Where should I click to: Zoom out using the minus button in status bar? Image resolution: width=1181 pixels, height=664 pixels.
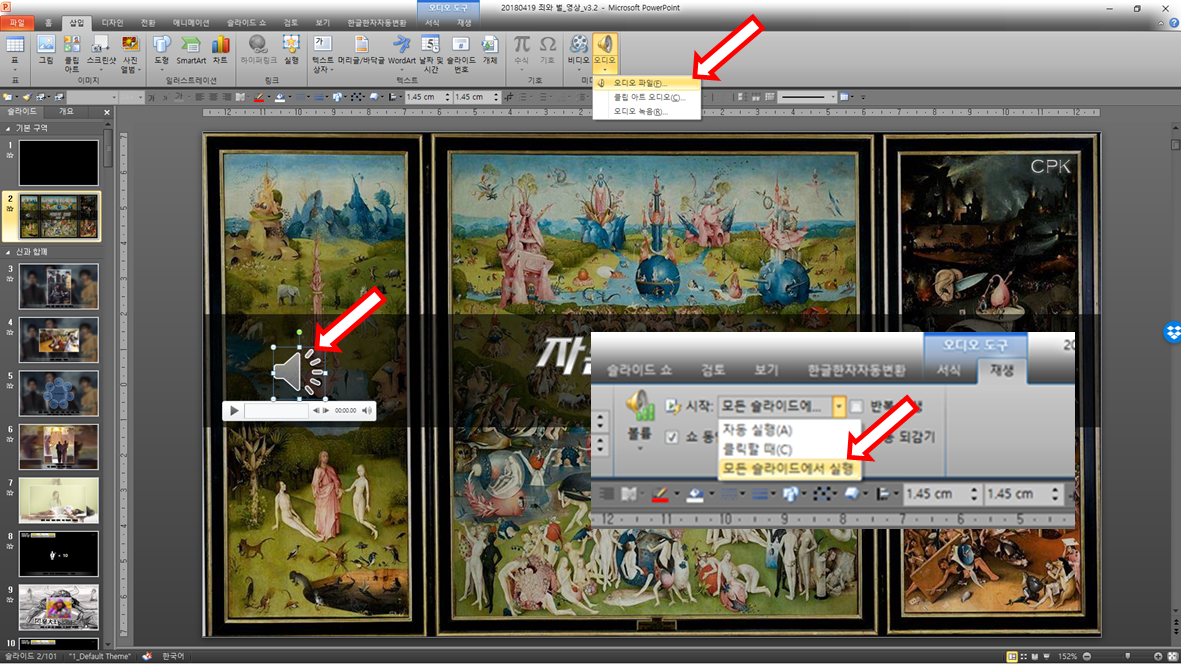1087,656
